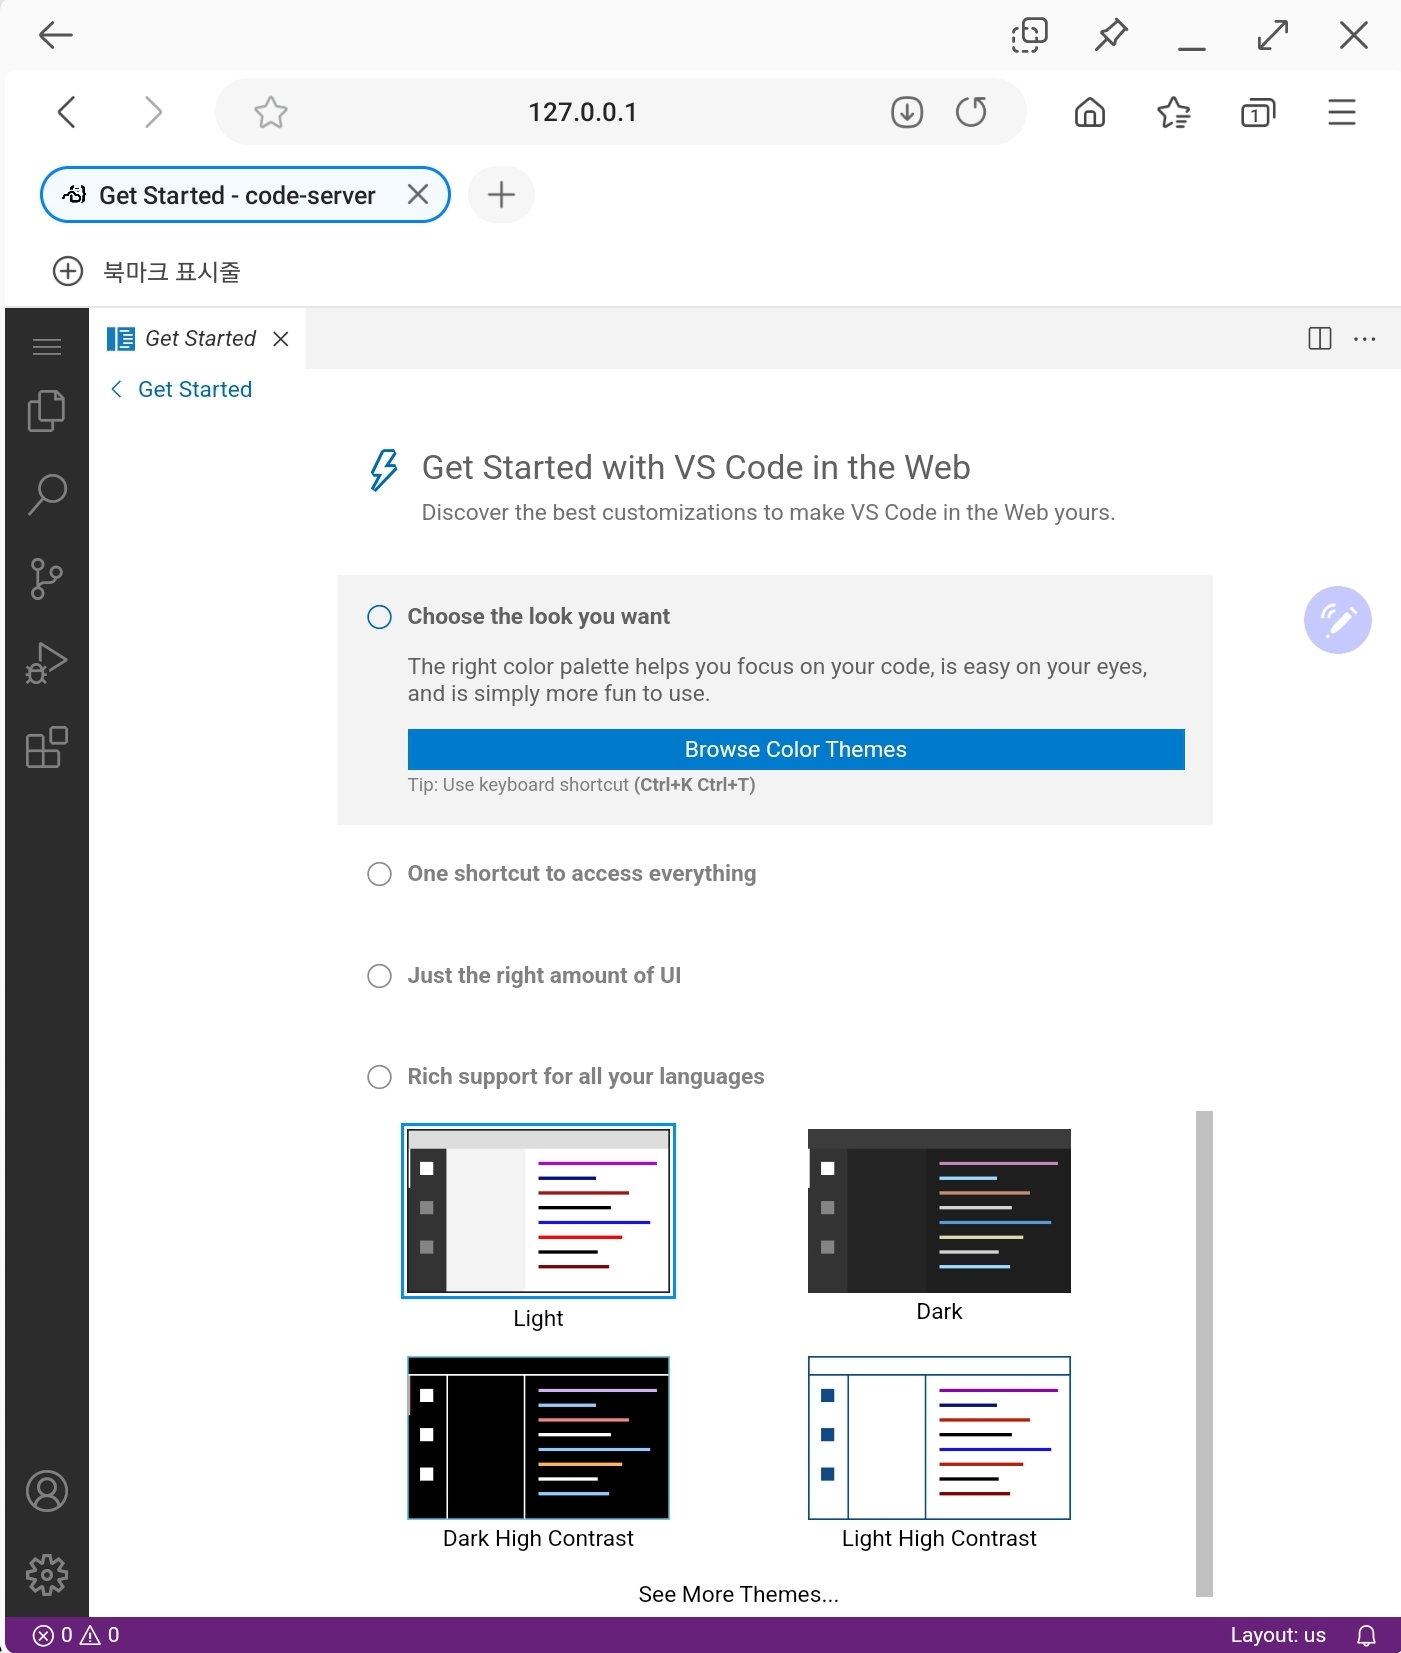The height and width of the screenshot is (1653, 1401).
Task: Open a new browser tab
Action: point(501,194)
